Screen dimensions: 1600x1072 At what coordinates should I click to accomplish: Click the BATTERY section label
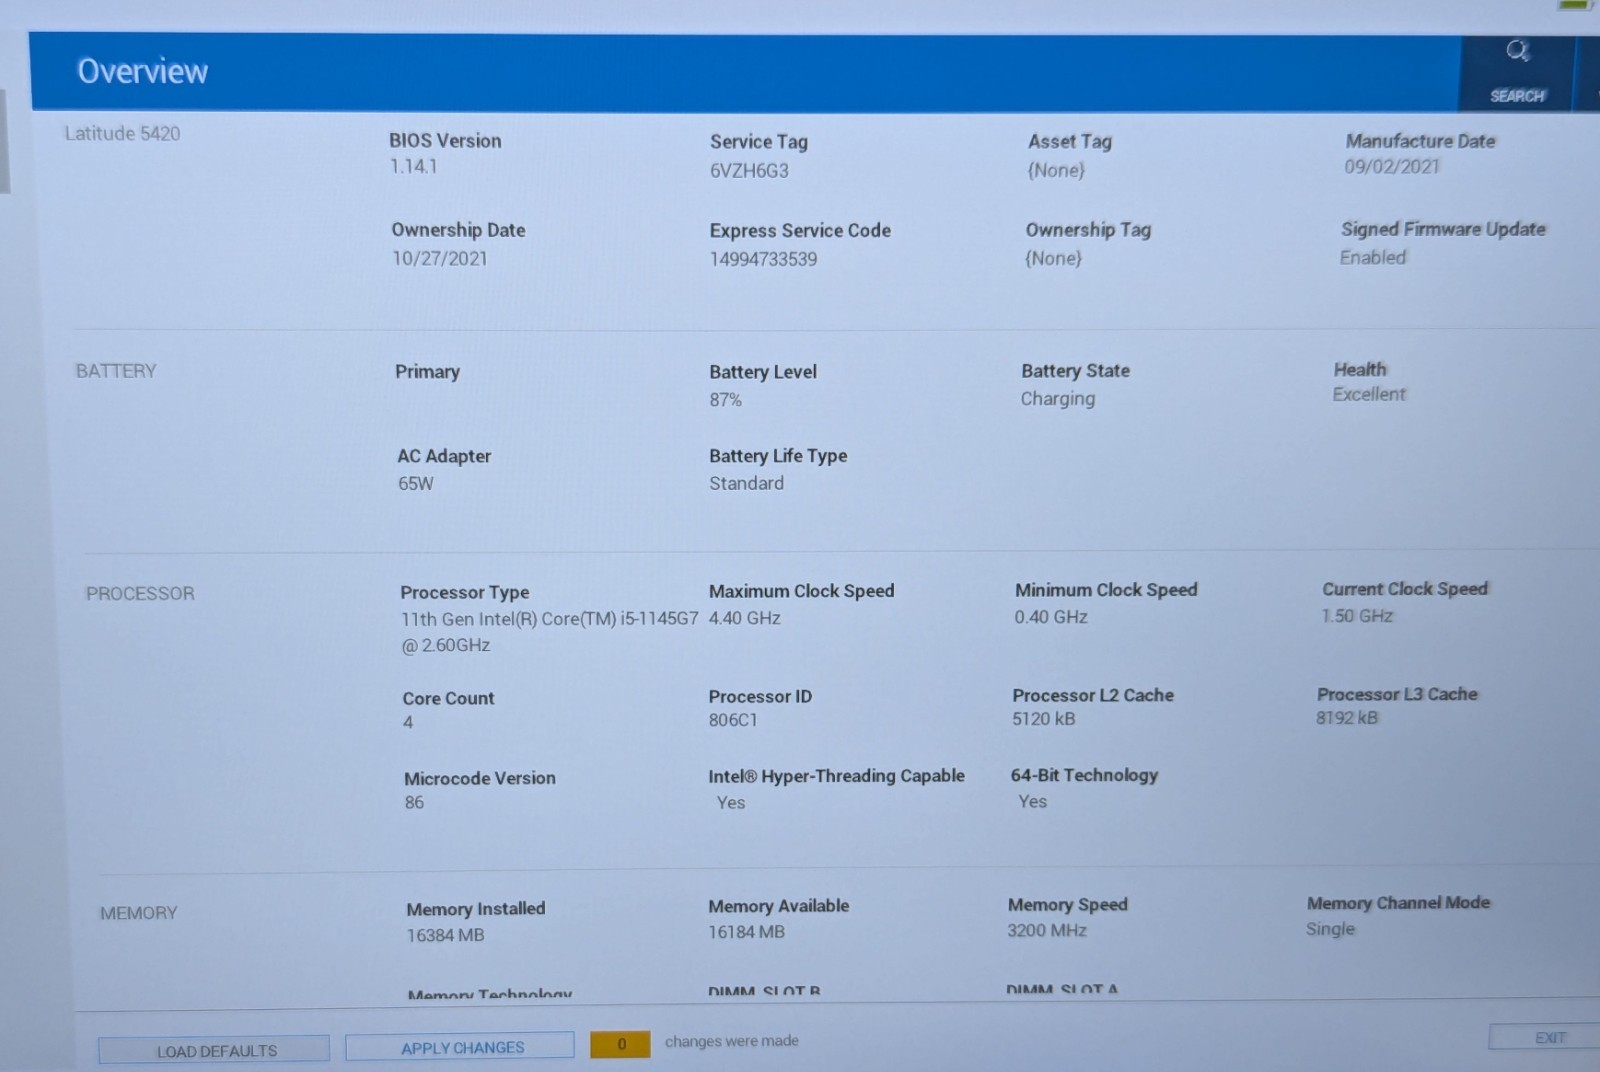point(116,371)
